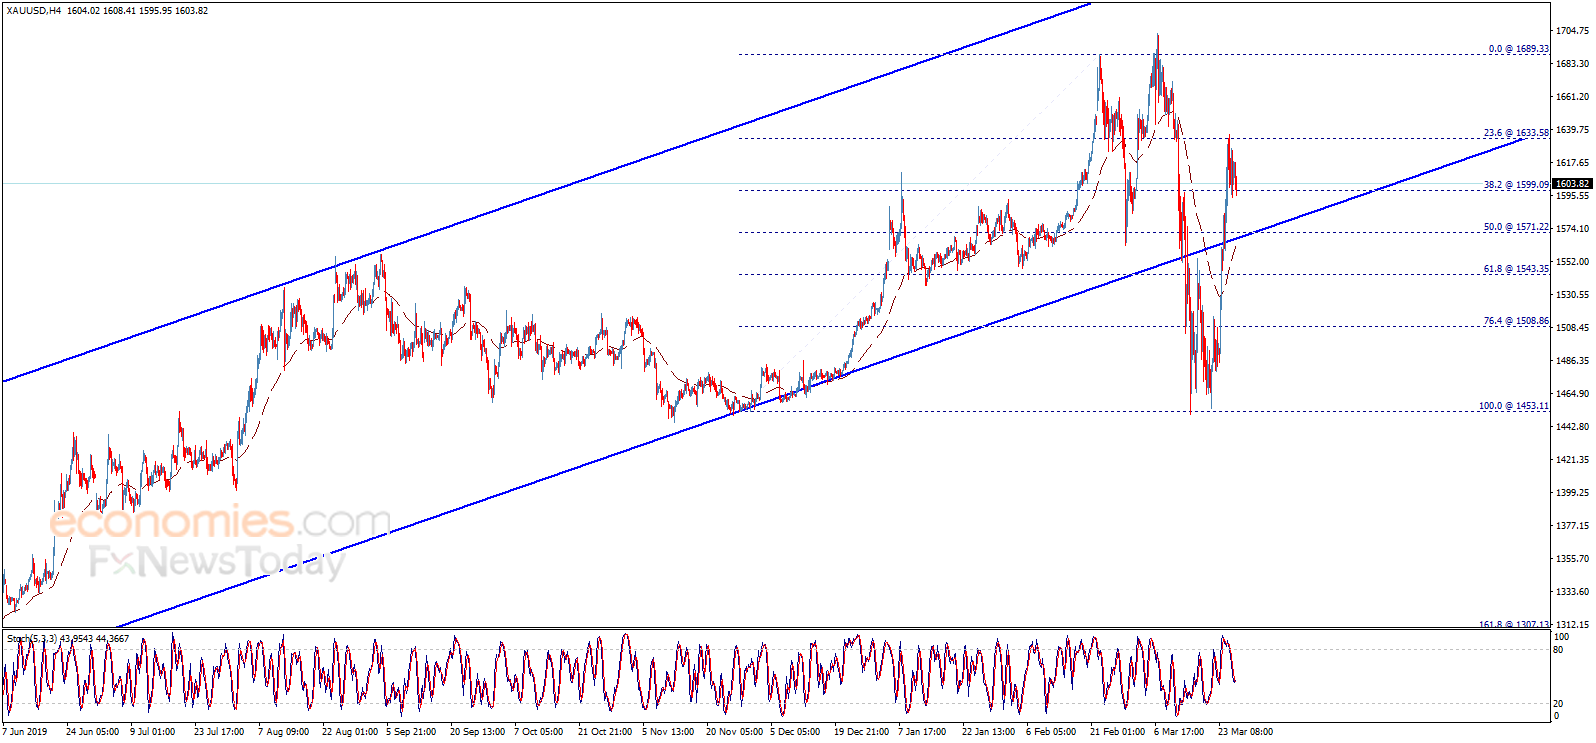Click the price axis value '1377.15'

tap(1572, 526)
